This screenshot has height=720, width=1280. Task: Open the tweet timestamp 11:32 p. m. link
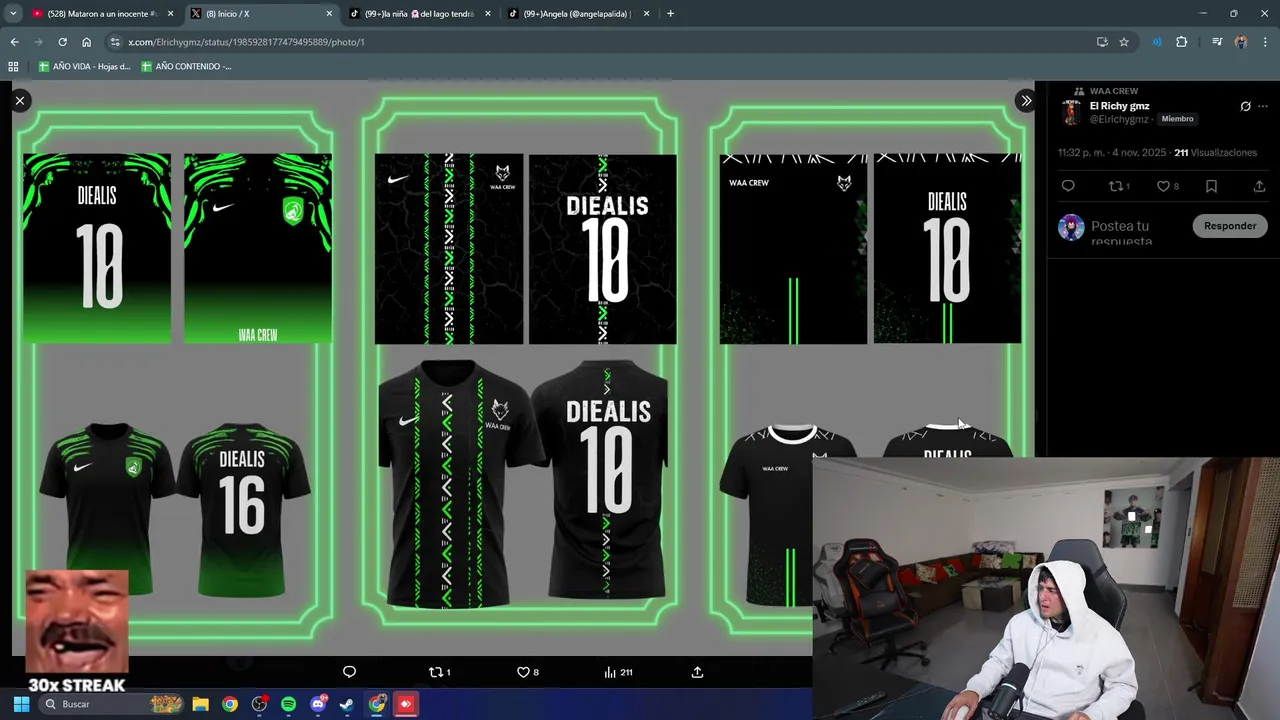point(1112,153)
